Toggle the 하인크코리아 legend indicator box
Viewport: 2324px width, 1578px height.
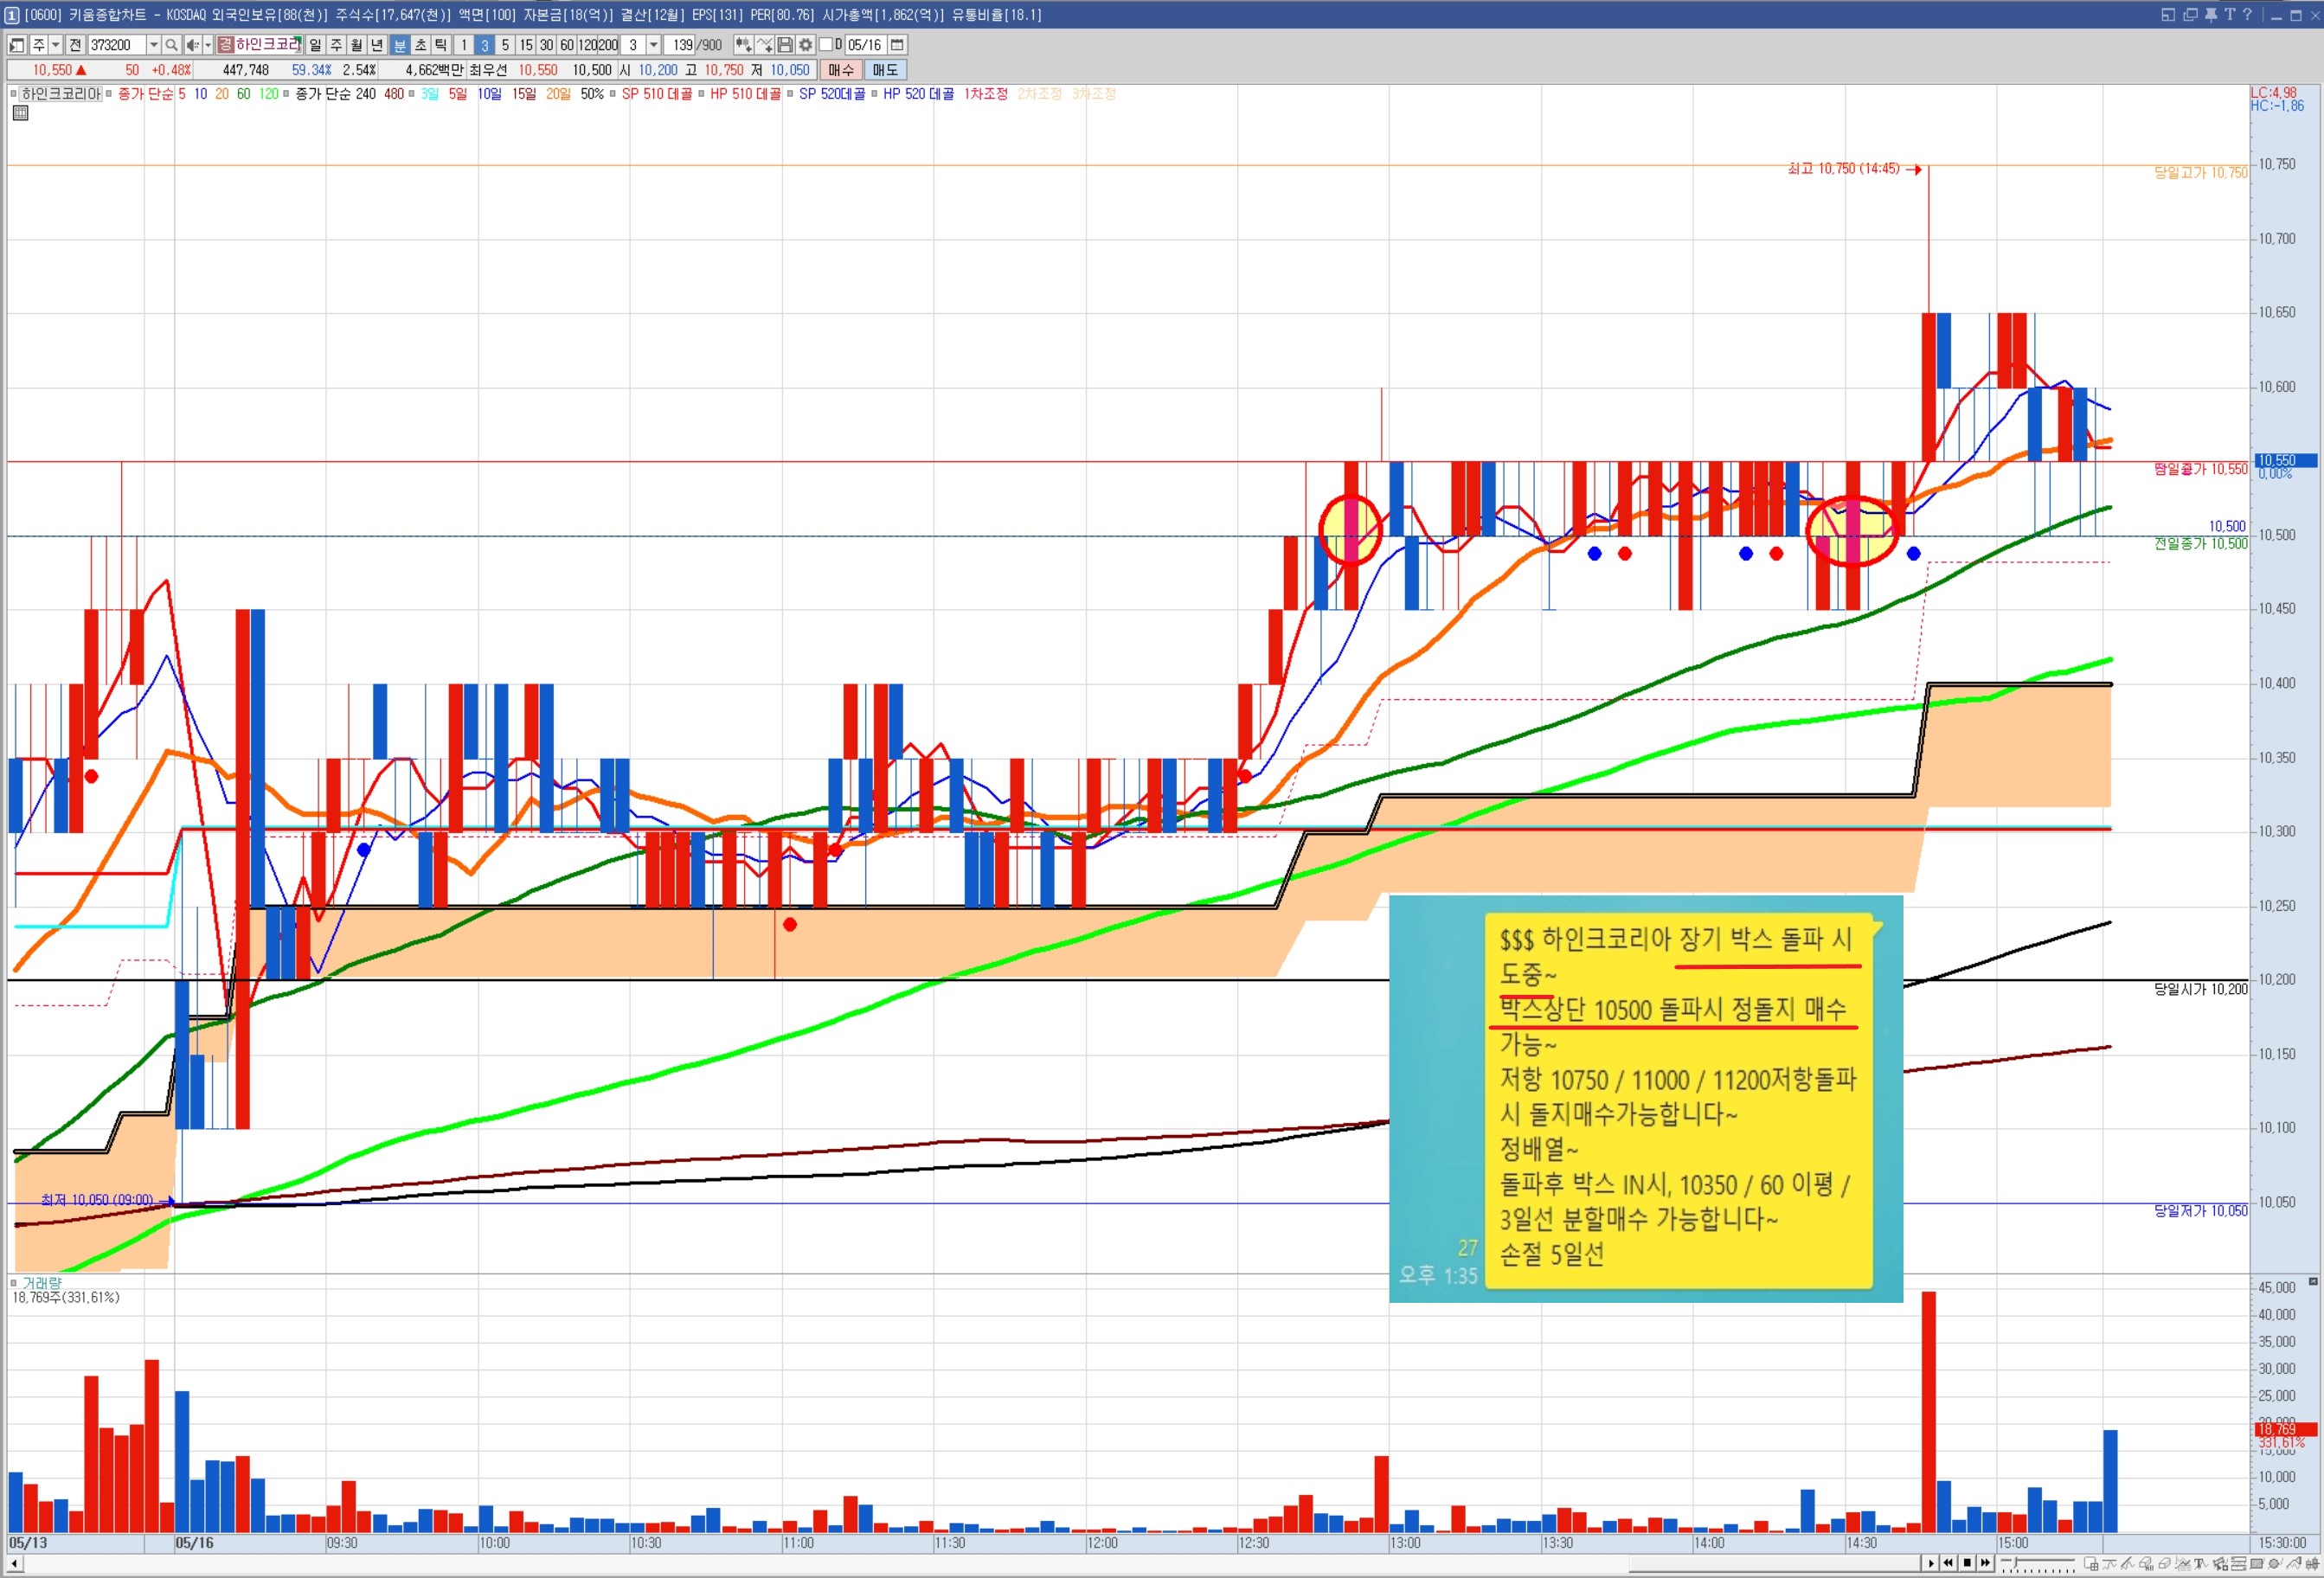13,94
